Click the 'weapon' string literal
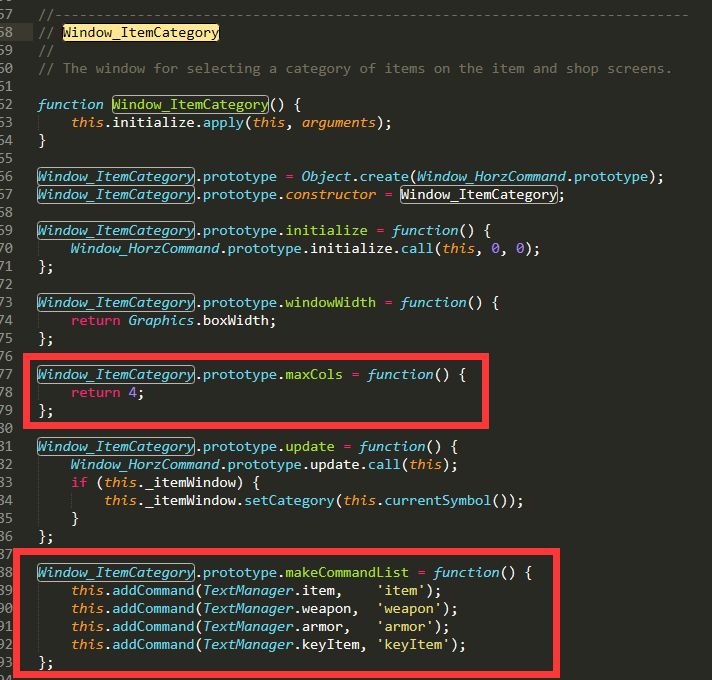The height and width of the screenshot is (680, 712). 409,609
